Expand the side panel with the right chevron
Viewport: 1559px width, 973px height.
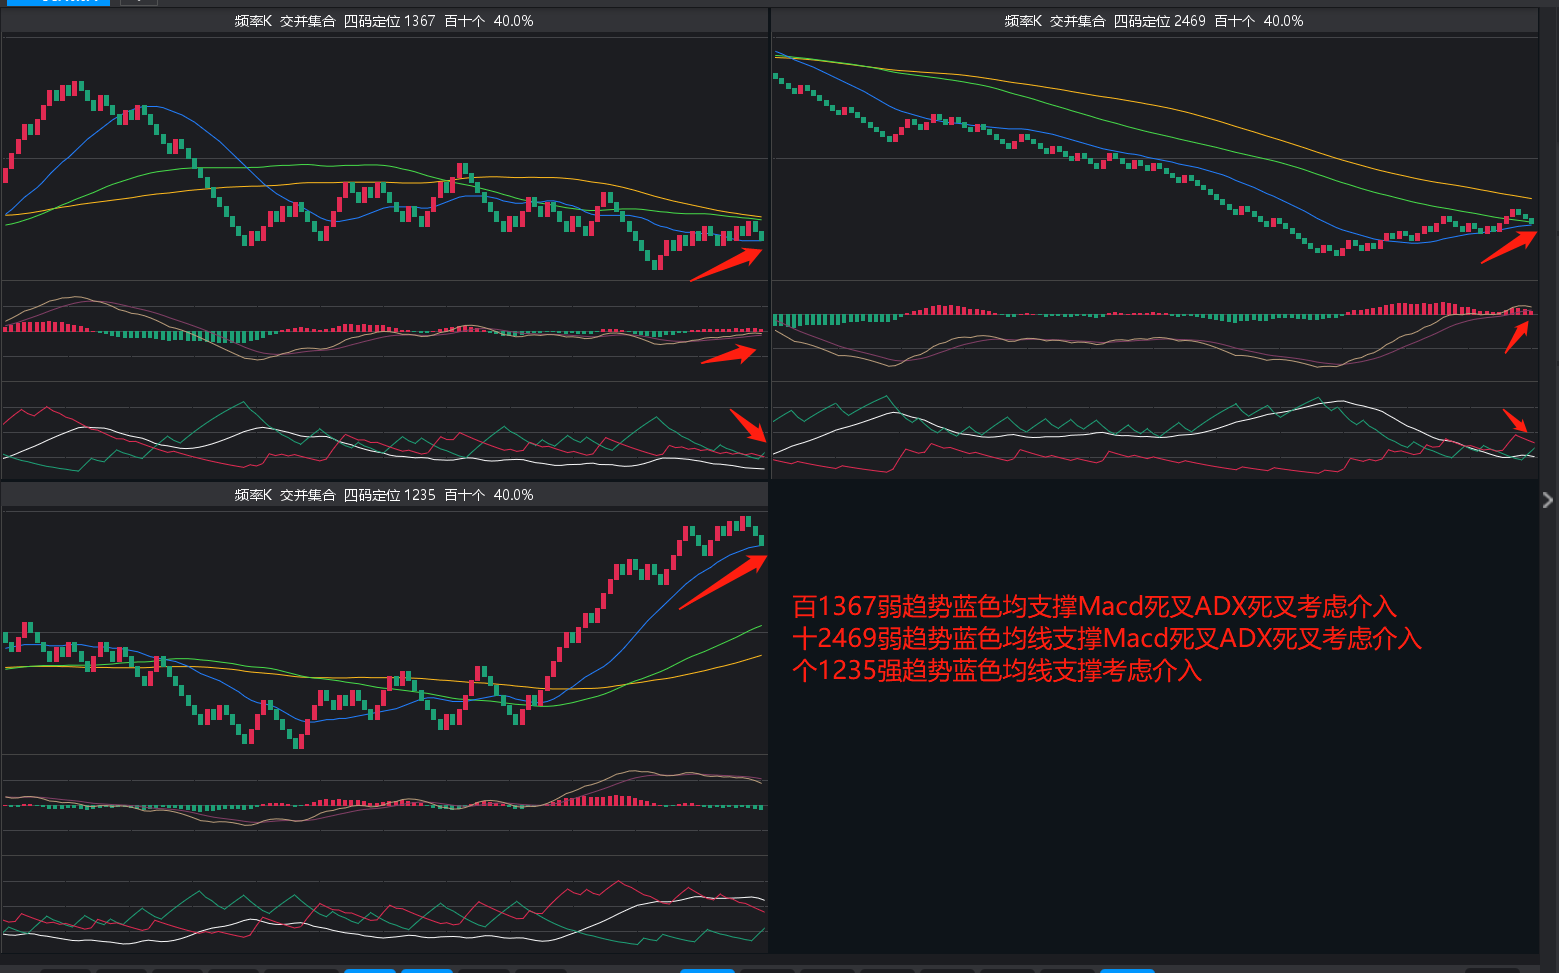tap(1548, 500)
